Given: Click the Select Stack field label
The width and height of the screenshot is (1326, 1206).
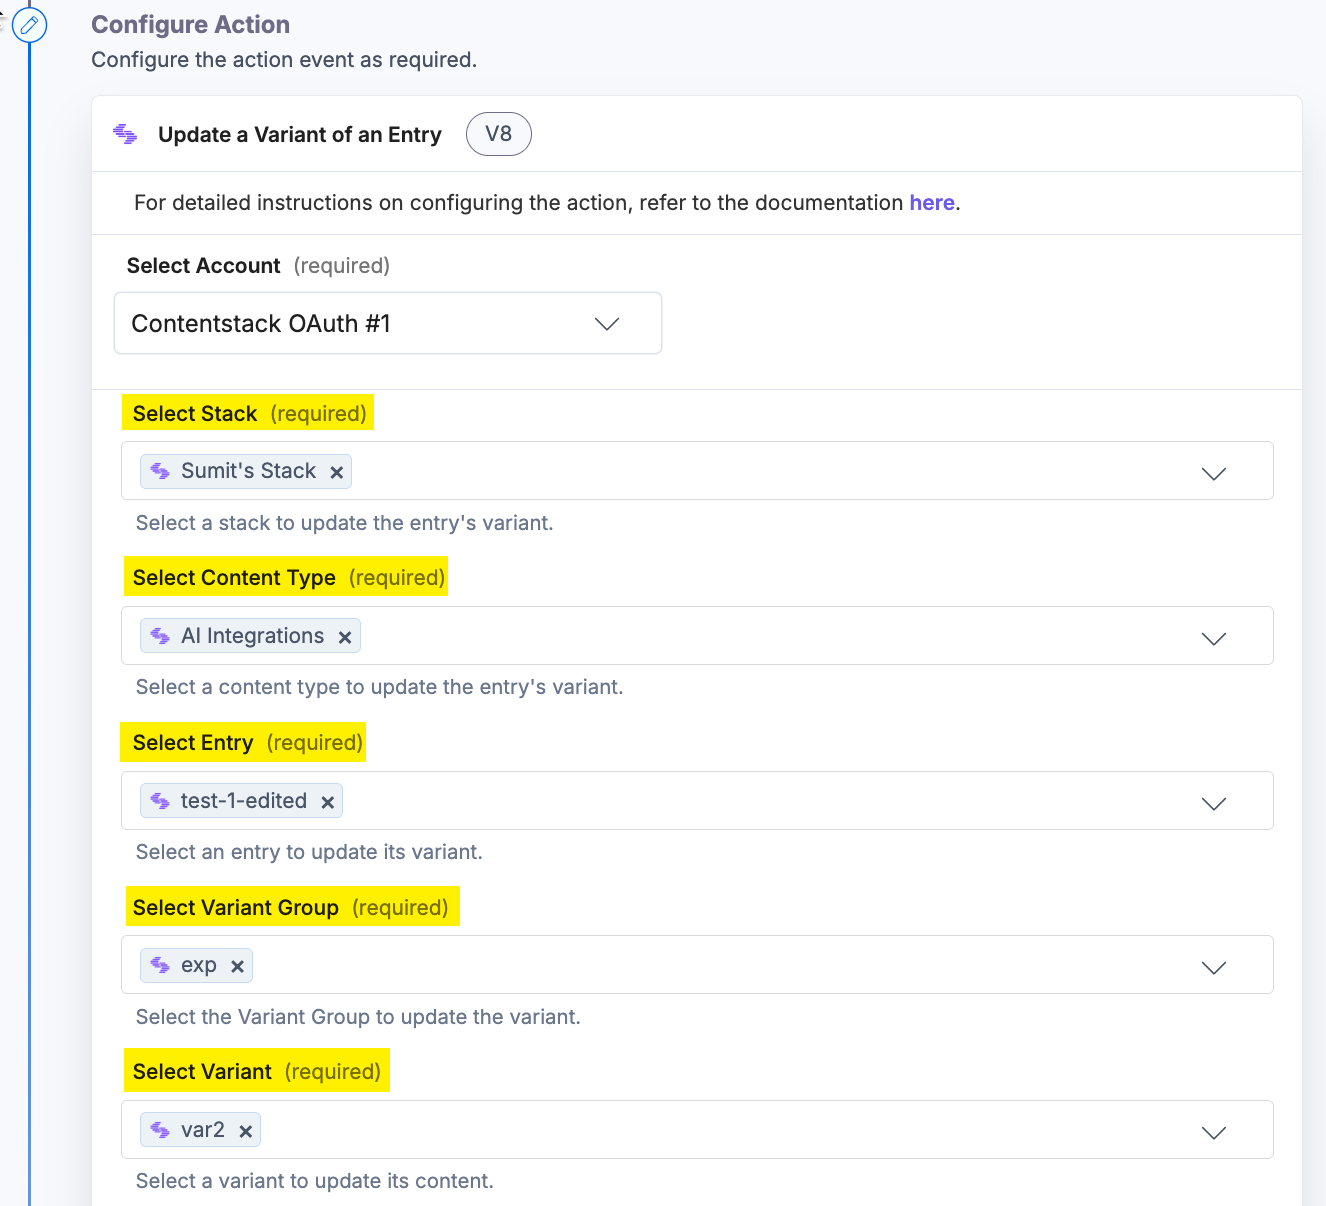Looking at the screenshot, I should pos(195,414).
